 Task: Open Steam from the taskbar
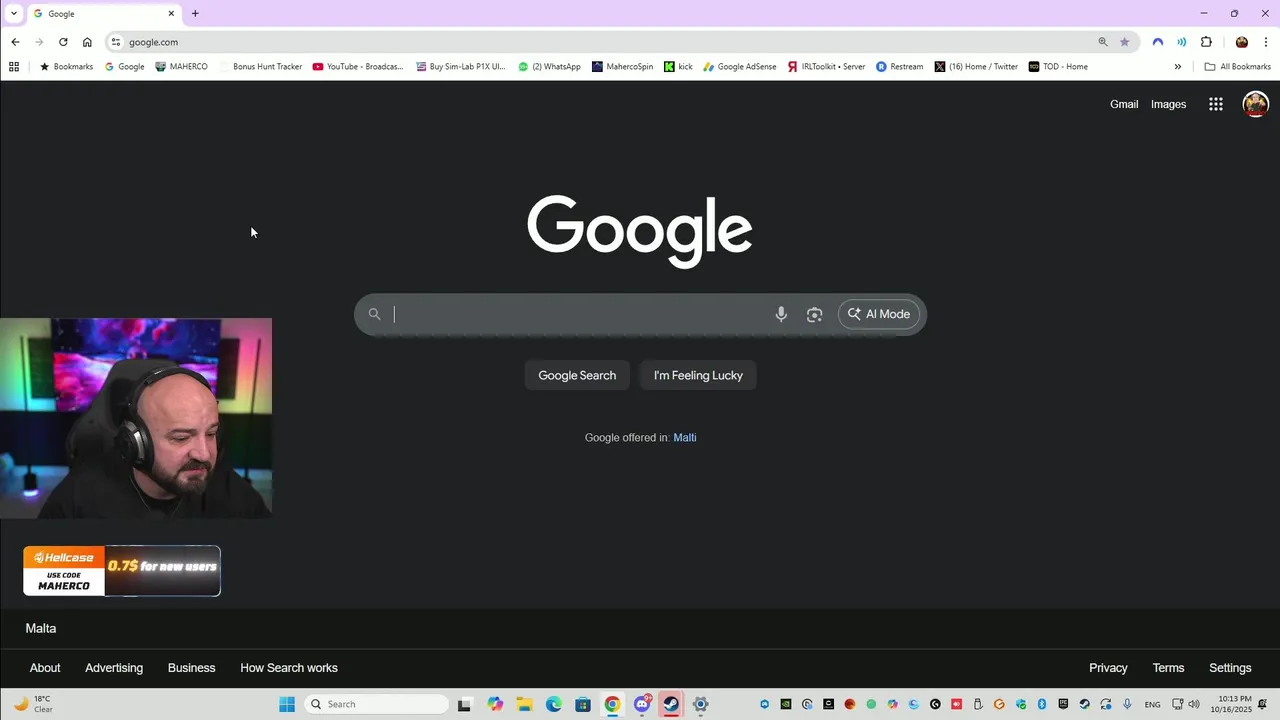pos(671,704)
